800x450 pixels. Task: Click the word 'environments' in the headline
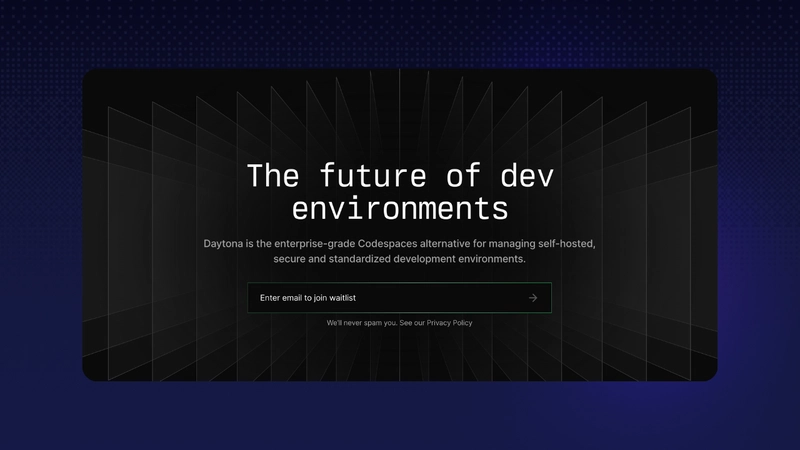[400, 209]
